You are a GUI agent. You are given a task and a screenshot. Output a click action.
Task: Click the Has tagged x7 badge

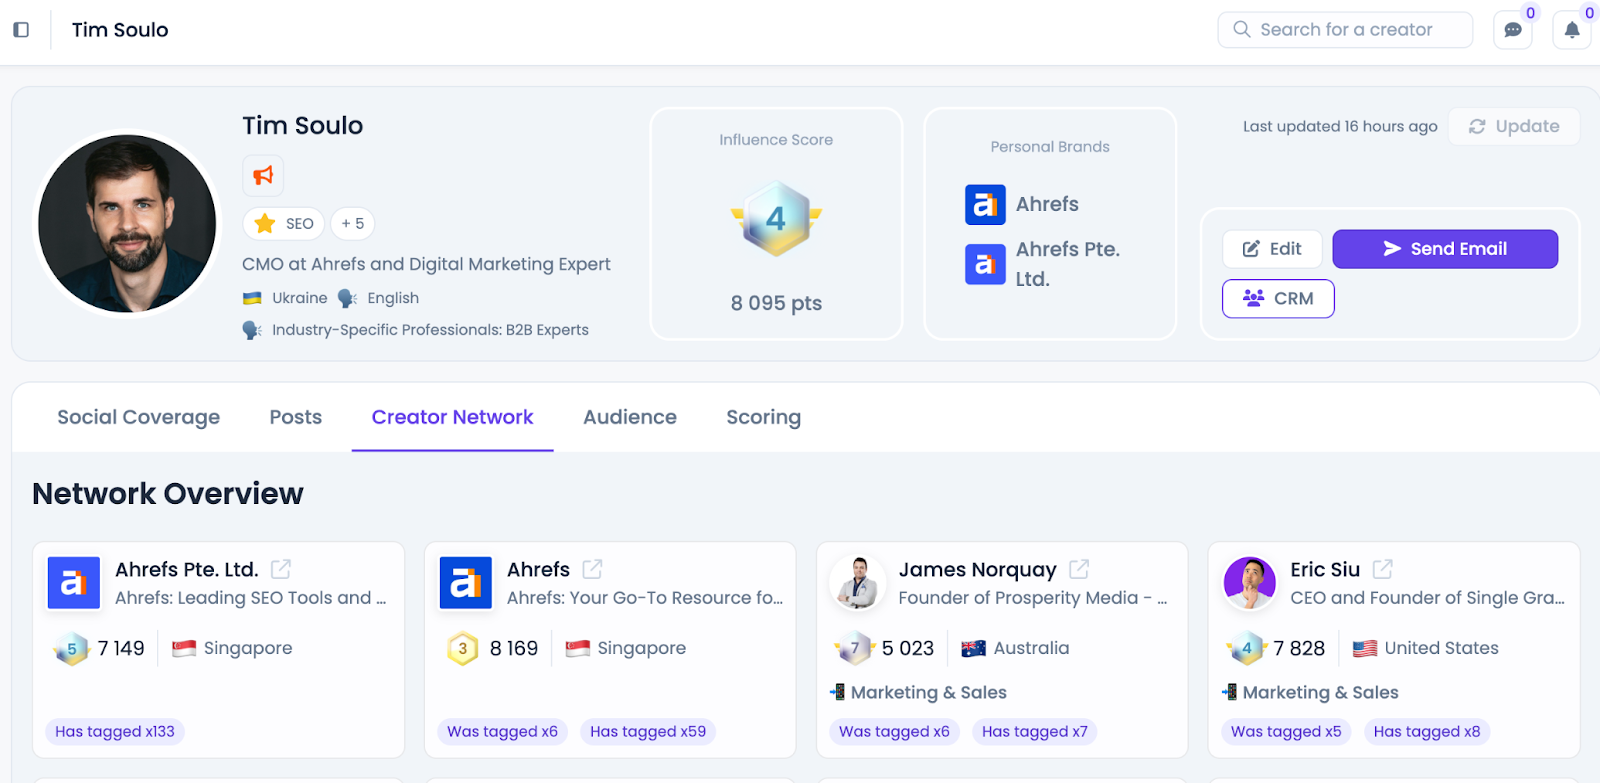point(1035,732)
